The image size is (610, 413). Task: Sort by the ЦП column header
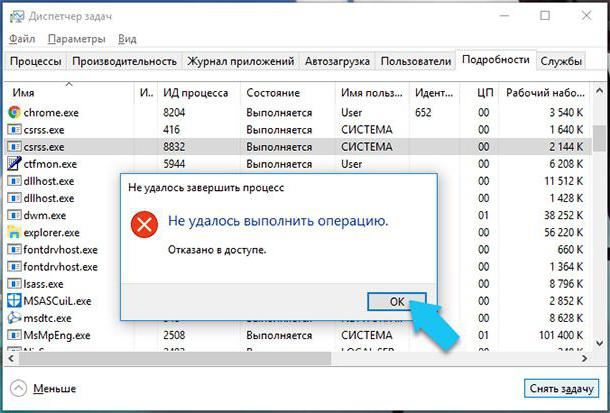479,93
